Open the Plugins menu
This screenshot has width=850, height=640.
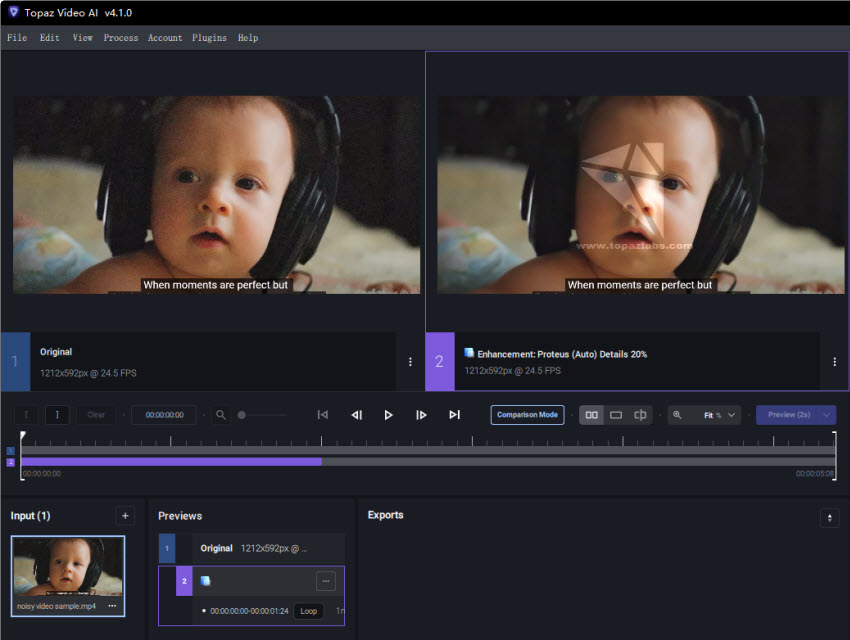(209, 37)
